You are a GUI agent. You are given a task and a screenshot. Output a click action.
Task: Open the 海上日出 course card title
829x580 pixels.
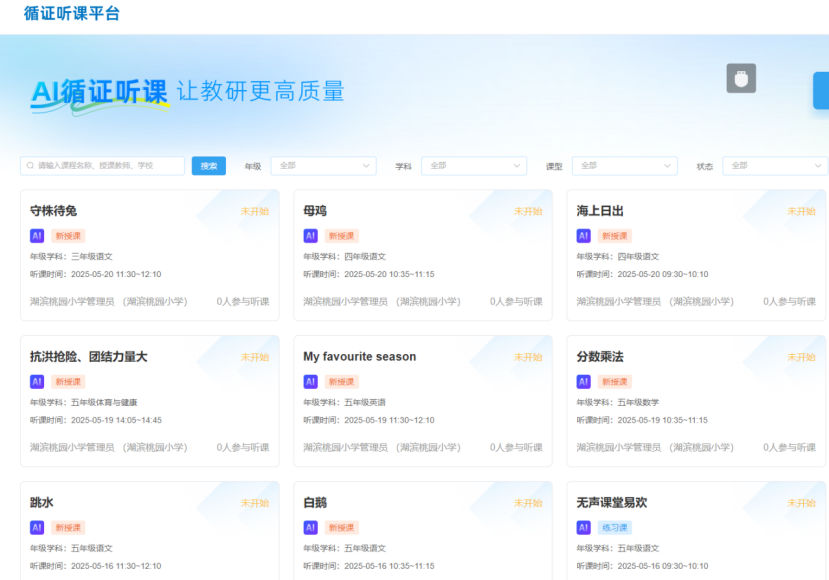pos(600,211)
